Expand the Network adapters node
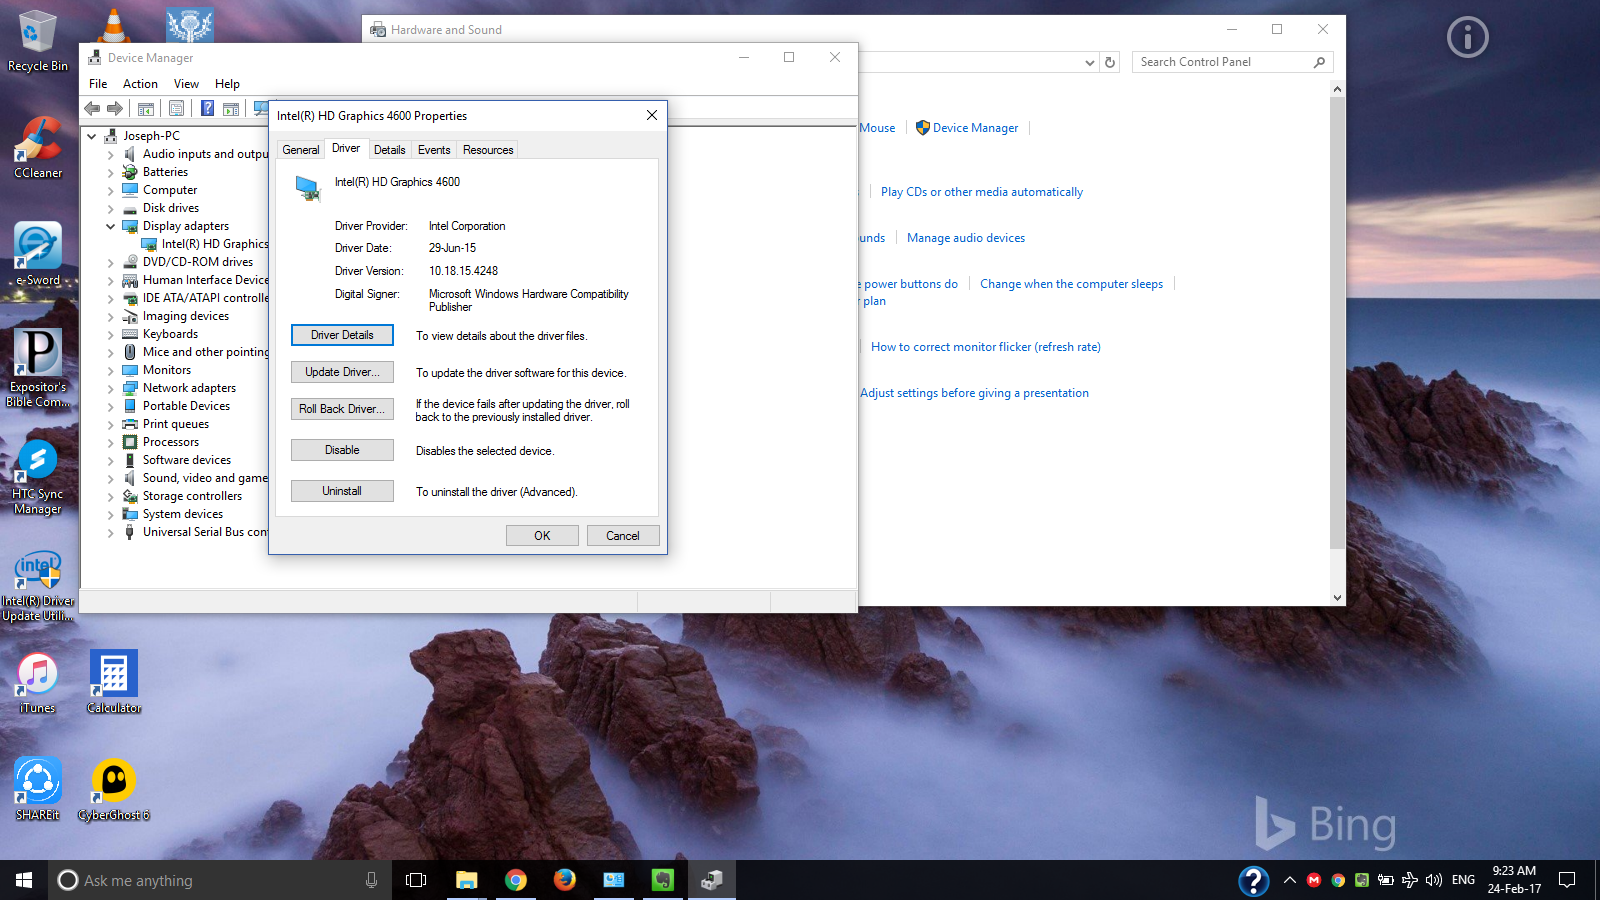 pos(110,389)
